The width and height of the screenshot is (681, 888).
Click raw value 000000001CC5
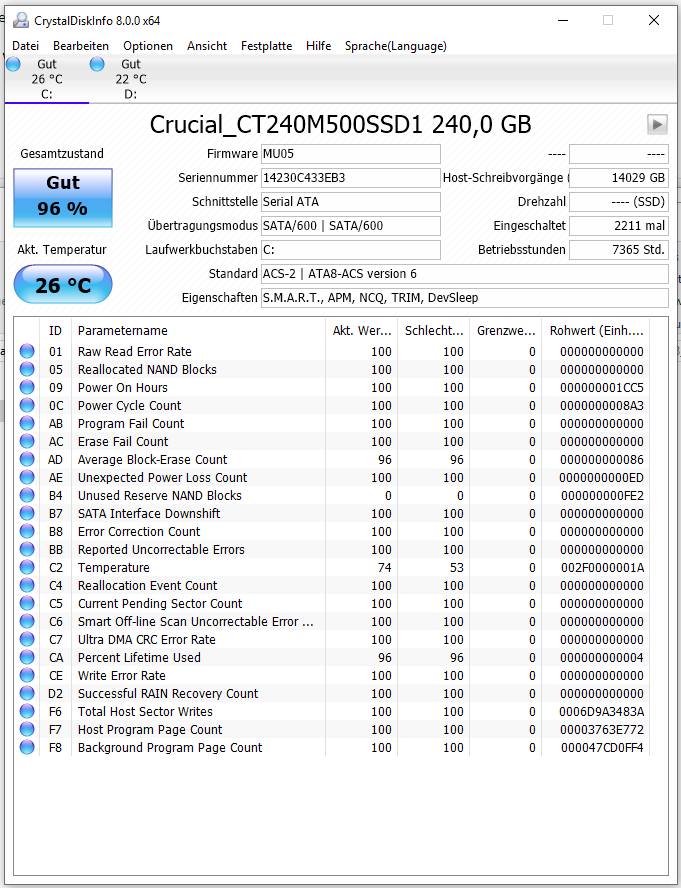tap(602, 387)
